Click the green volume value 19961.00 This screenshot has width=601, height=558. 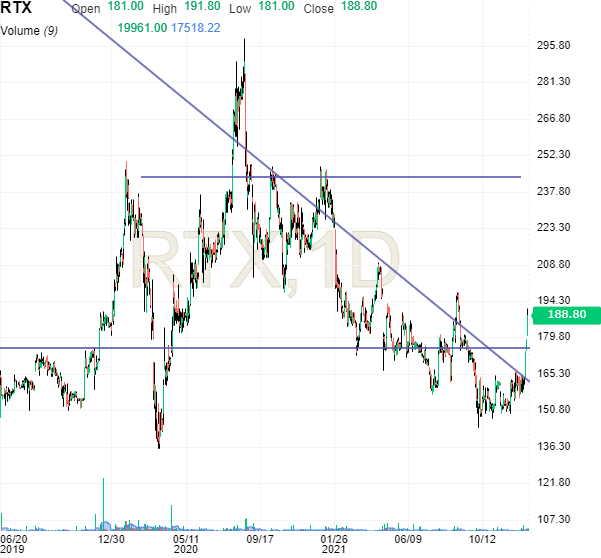point(141,29)
